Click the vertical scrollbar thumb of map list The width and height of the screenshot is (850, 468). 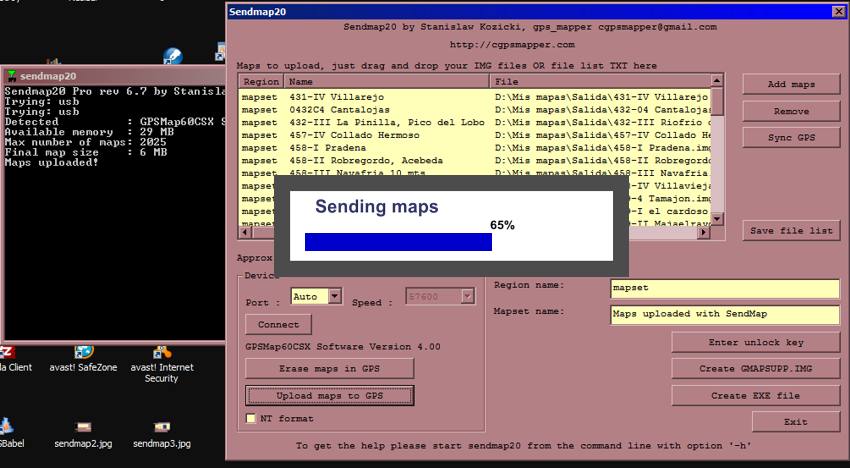[x=717, y=101]
